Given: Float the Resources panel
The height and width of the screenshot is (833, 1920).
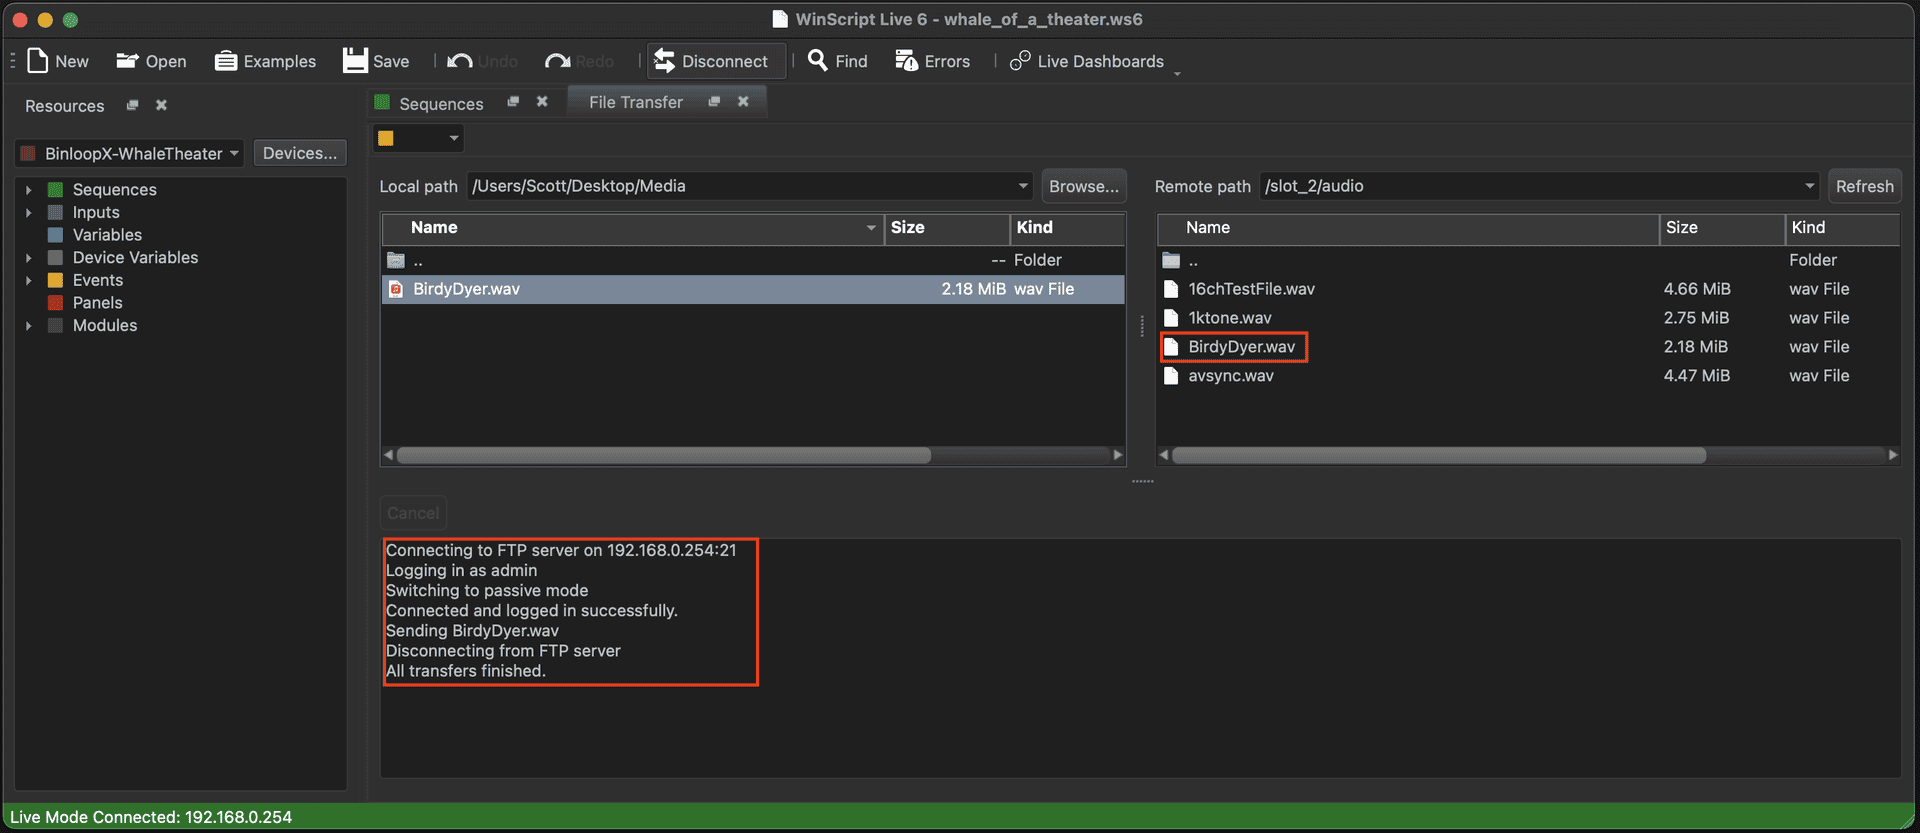Looking at the screenshot, I should tap(132, 105).
